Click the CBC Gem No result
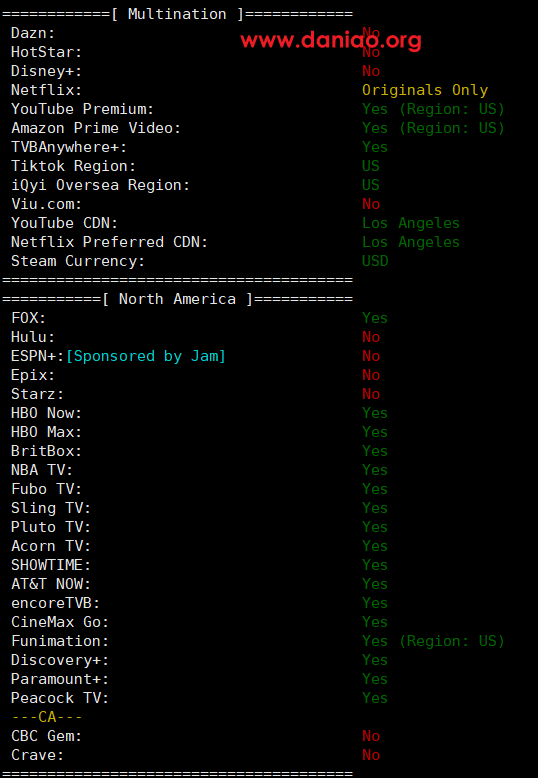The height and width of the screenshot is (778, 538). pyautogui.click(x=371, y=736)
